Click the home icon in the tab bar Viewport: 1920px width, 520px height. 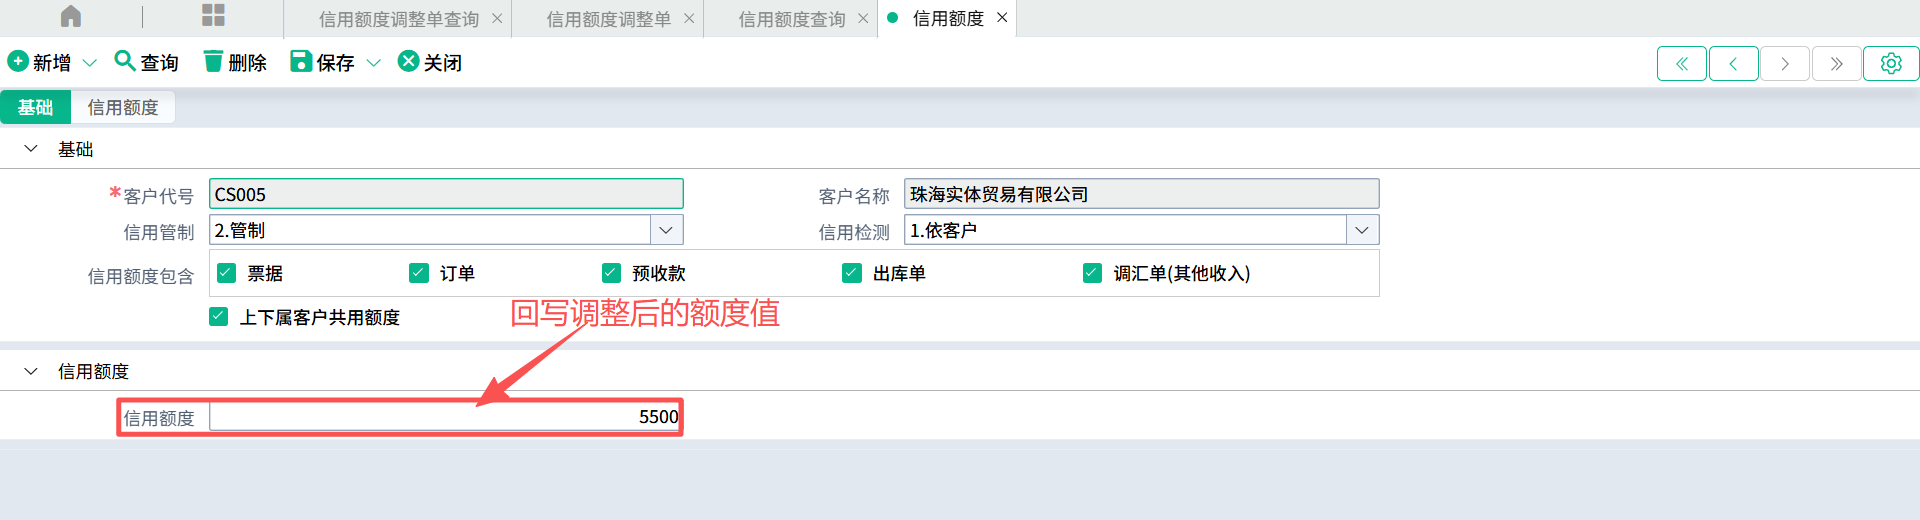click(x=71, y=17)
